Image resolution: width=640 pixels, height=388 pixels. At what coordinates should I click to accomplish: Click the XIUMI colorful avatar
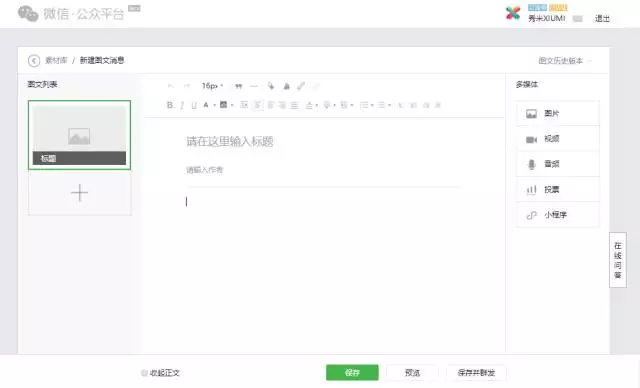[x=513, y=13]
